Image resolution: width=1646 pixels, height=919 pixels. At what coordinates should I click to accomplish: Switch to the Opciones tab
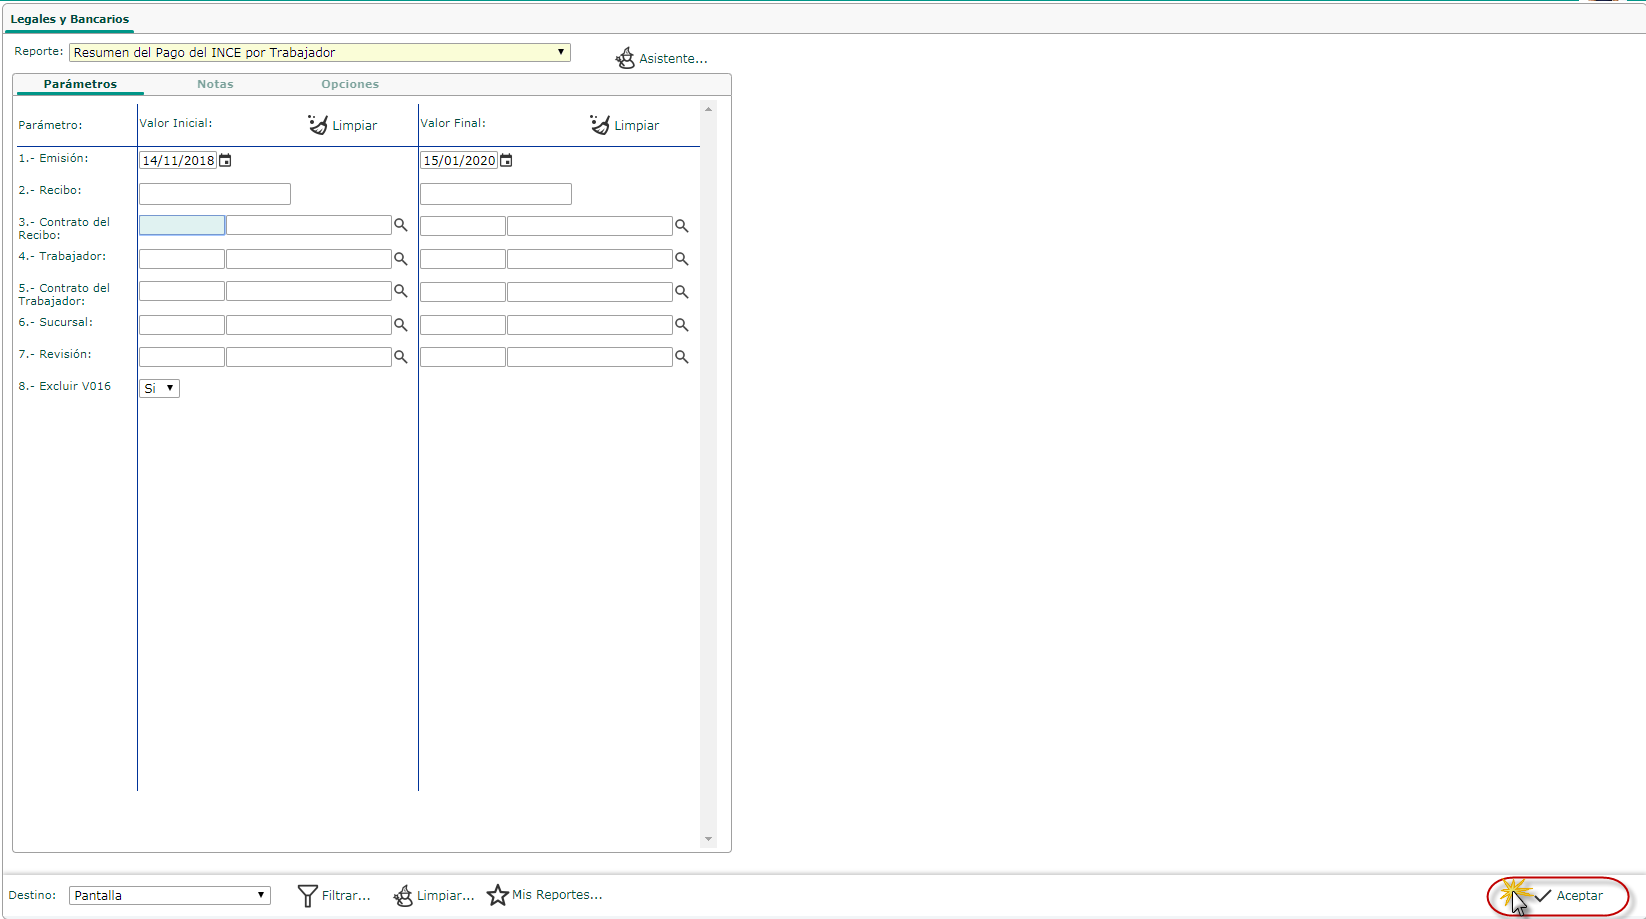350,84
